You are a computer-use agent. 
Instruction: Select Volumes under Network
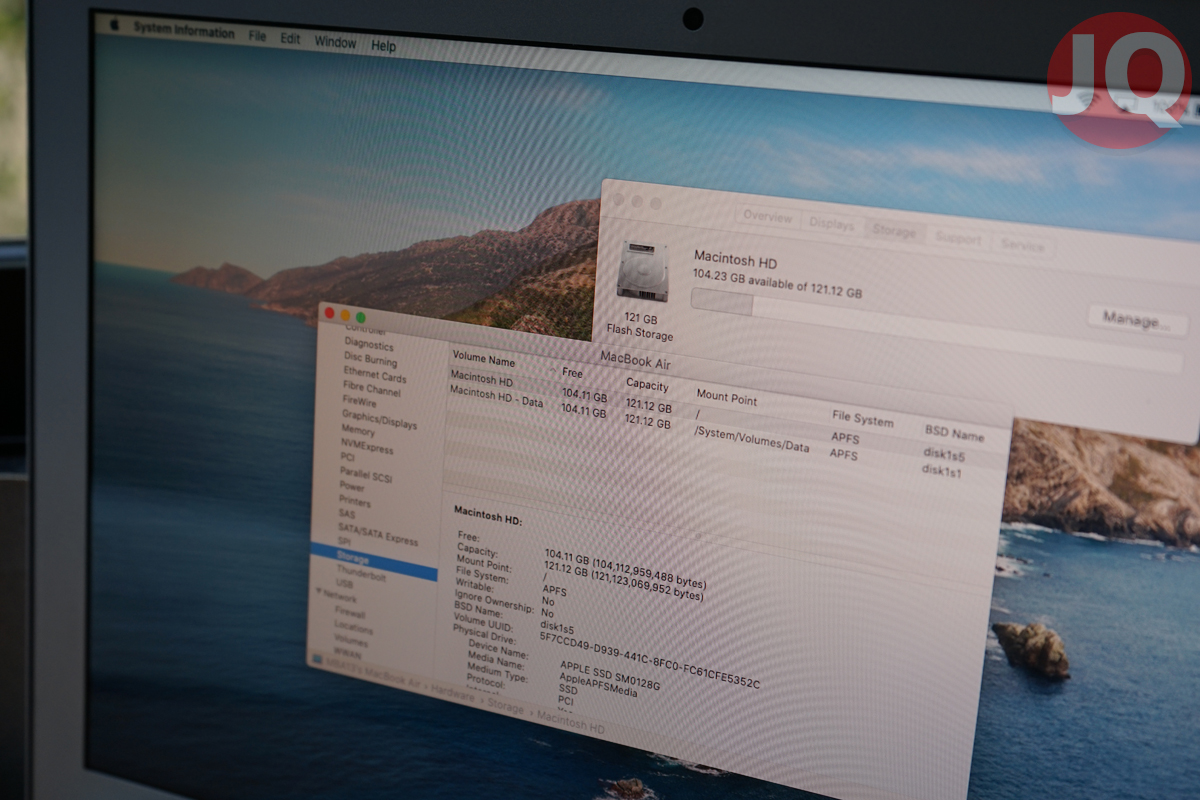pyautogui.click(x=350, y=641)
